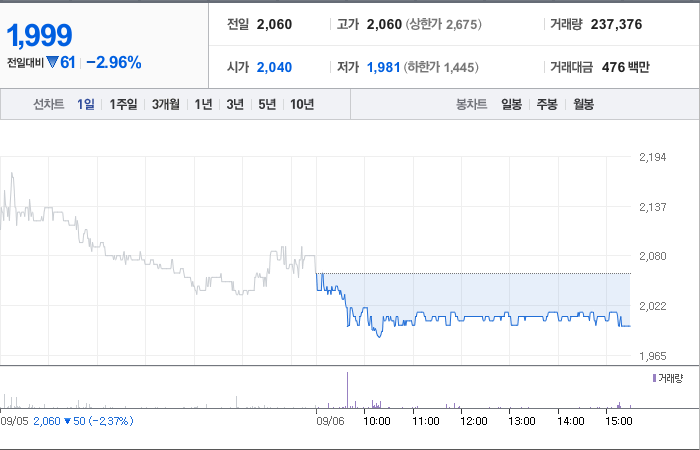Click the 저가 value 1,981
The image size is (700, 450).
[x=383, y=67]
